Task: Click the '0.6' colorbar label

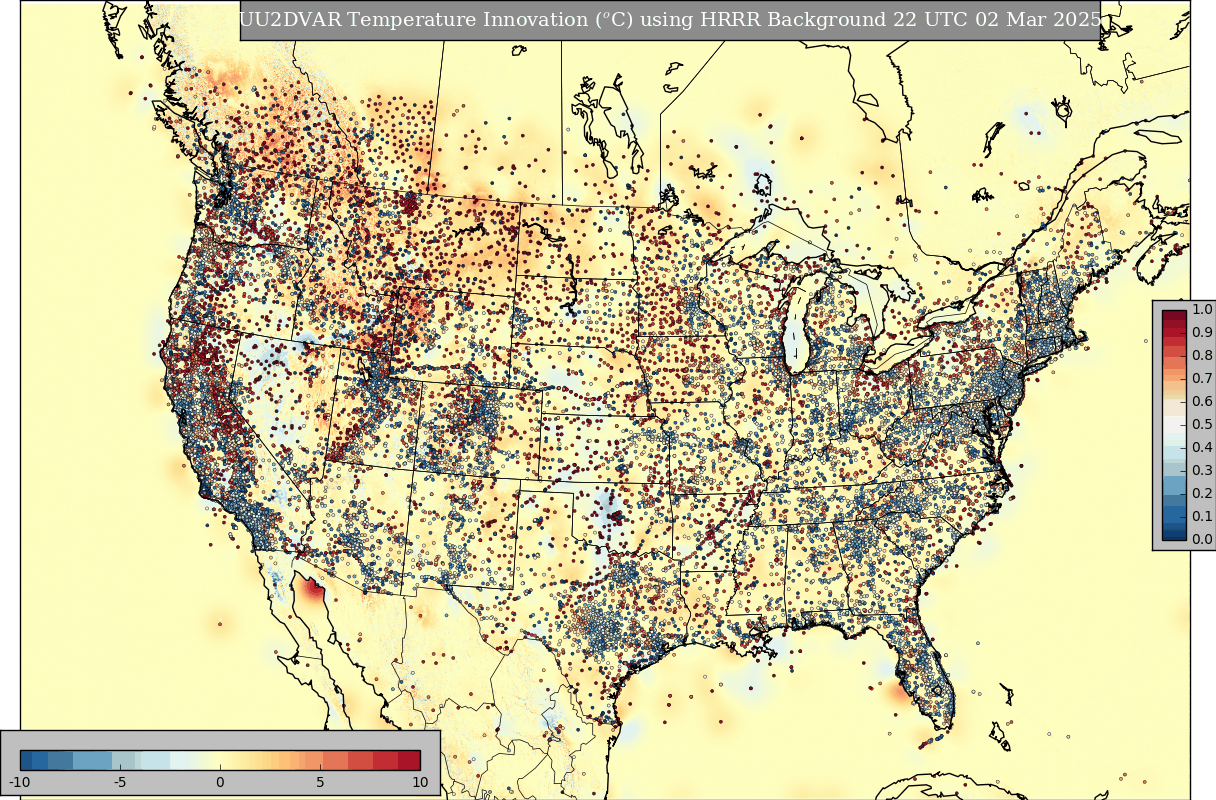Action: click(x=1202, y=402)
